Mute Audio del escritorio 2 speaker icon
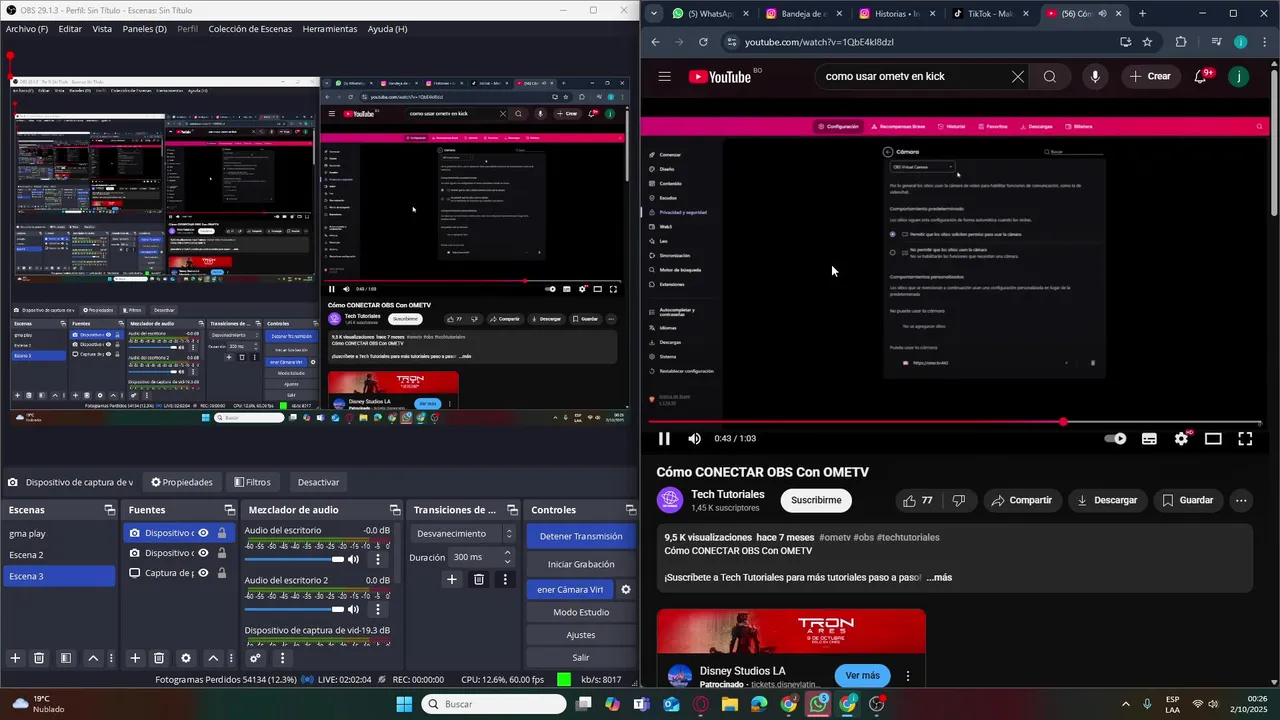 [x=353, y=609]
